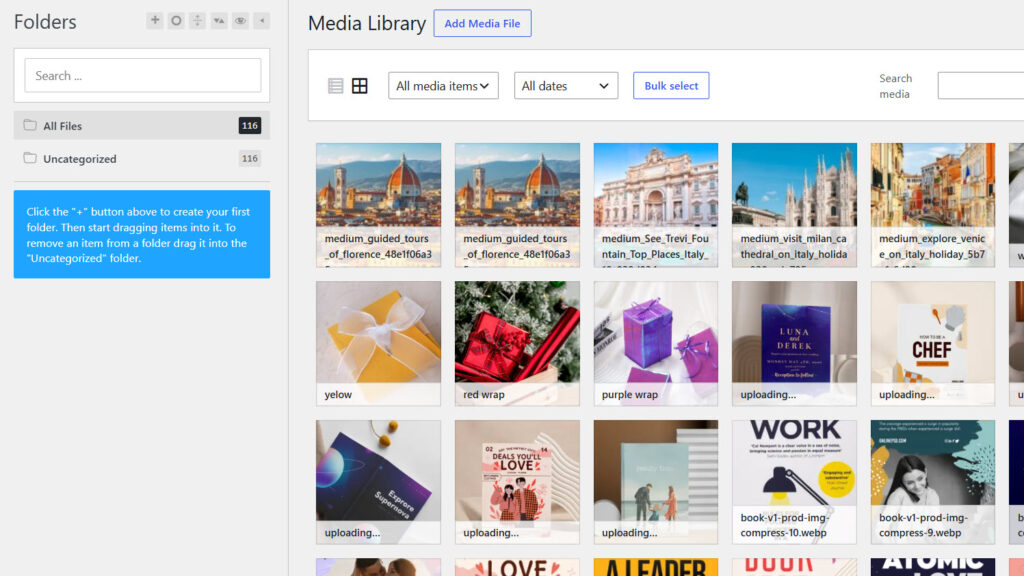Collapse the Folders sidebar with left arrow
Screen dimensions: 1024x576
262,21
